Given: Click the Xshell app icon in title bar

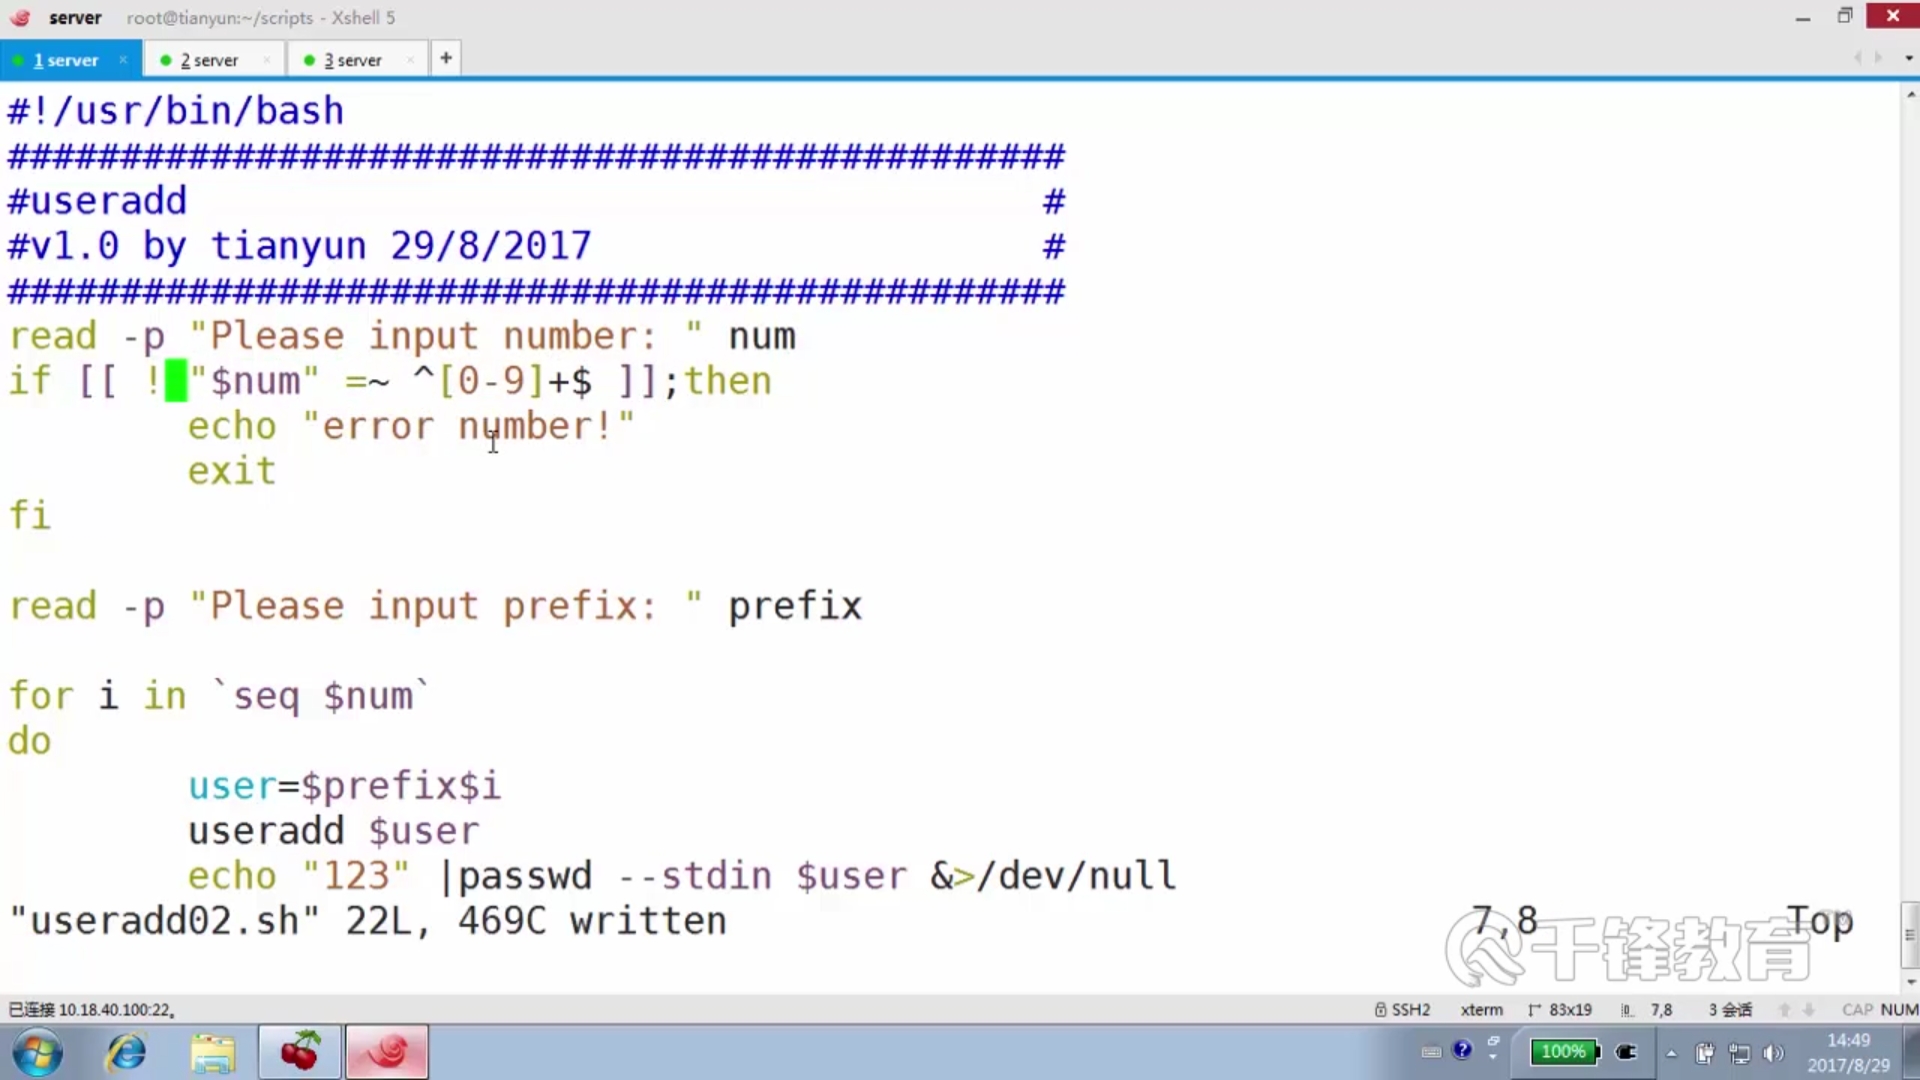Looking at the screenshot, I should [20, 17].
